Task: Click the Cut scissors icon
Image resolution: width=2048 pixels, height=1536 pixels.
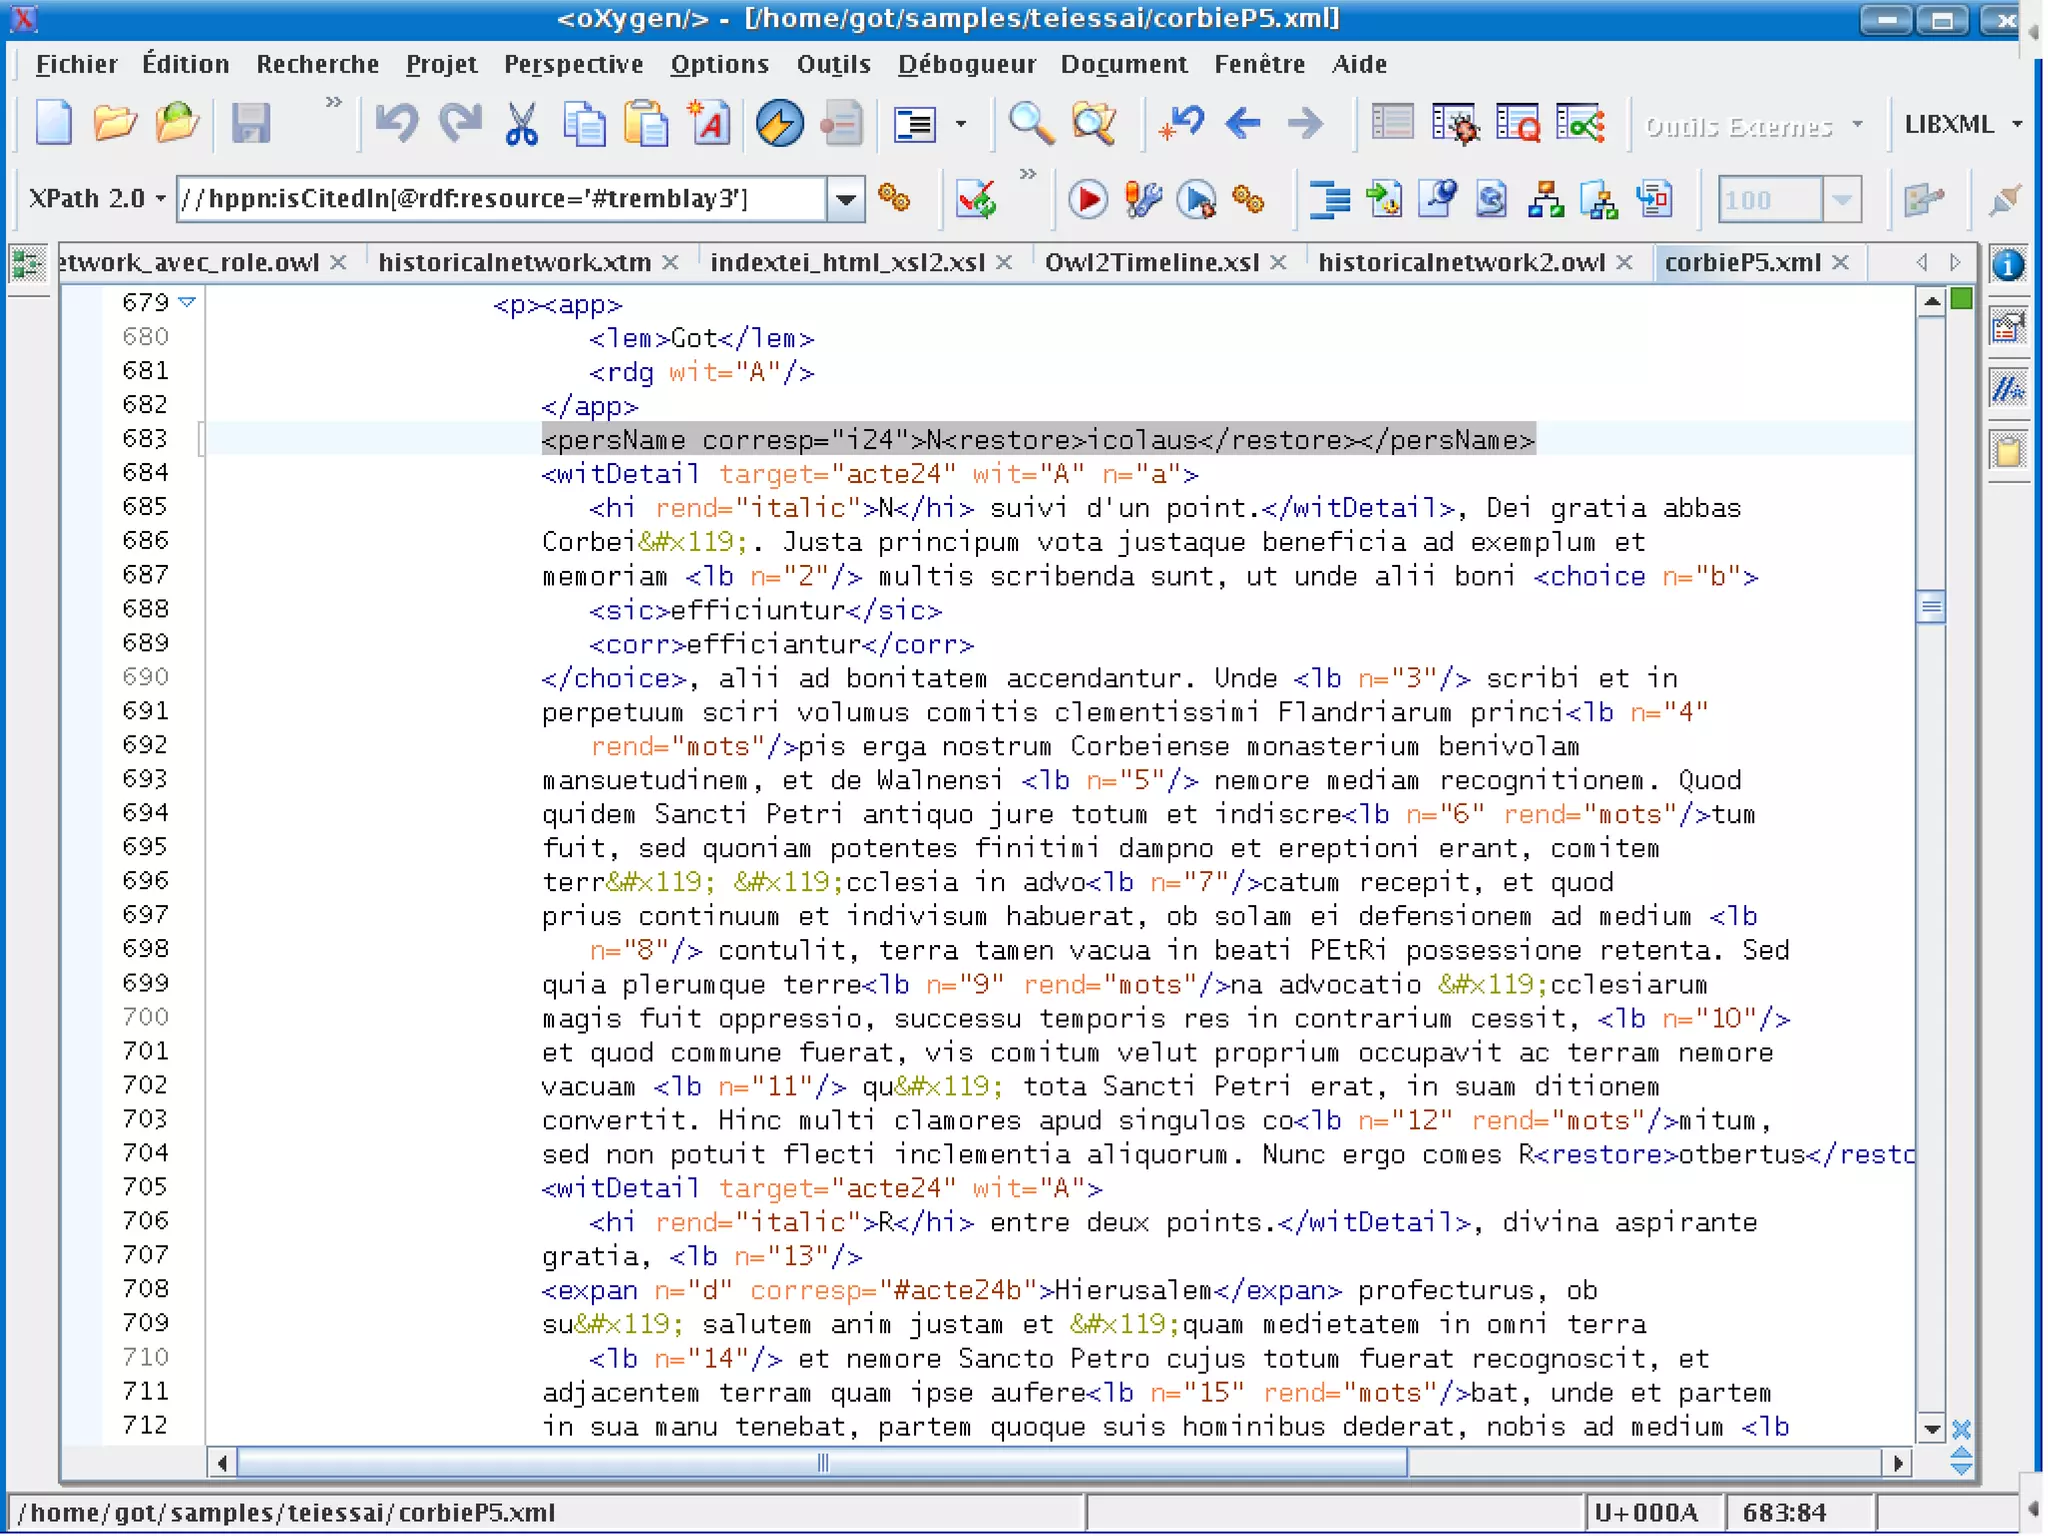Action: click(521, 125)
